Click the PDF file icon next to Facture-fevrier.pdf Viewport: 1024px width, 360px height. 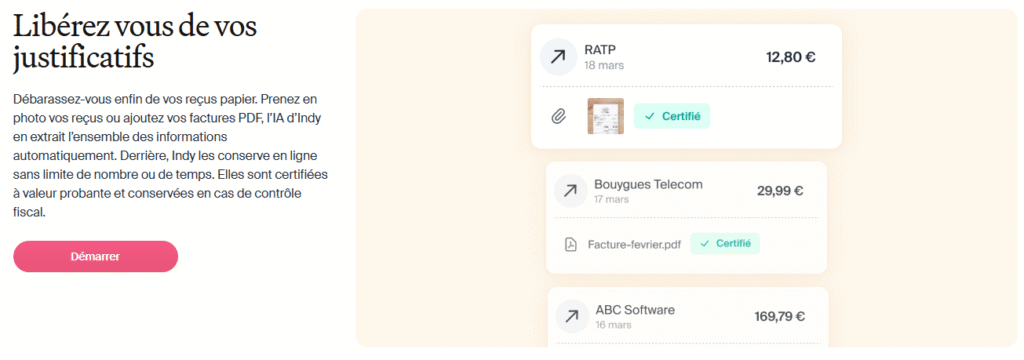[x=571, y=244]
